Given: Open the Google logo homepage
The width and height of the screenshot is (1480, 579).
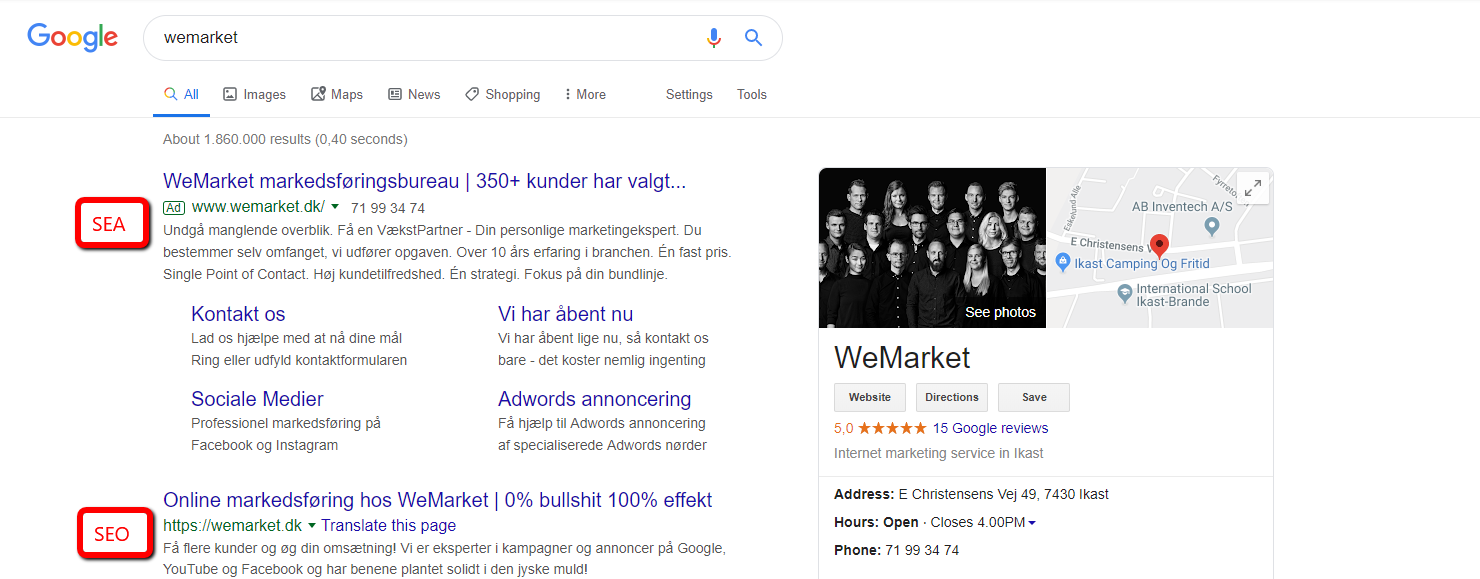Looking at the screenshot, I should click(x=73, y=38).
